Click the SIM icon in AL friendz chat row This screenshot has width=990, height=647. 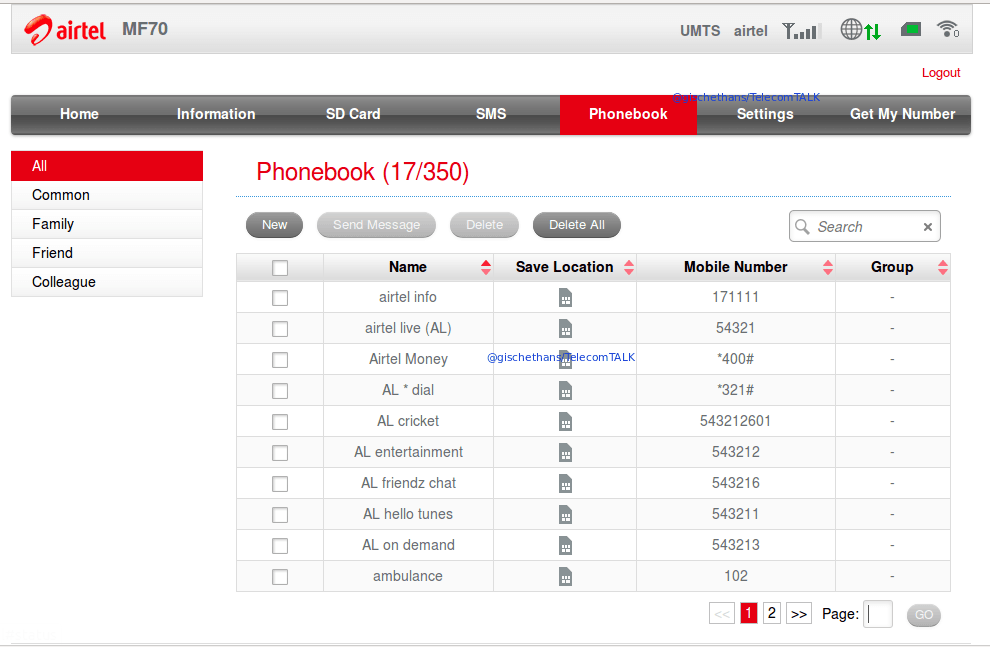coord(565,483)
